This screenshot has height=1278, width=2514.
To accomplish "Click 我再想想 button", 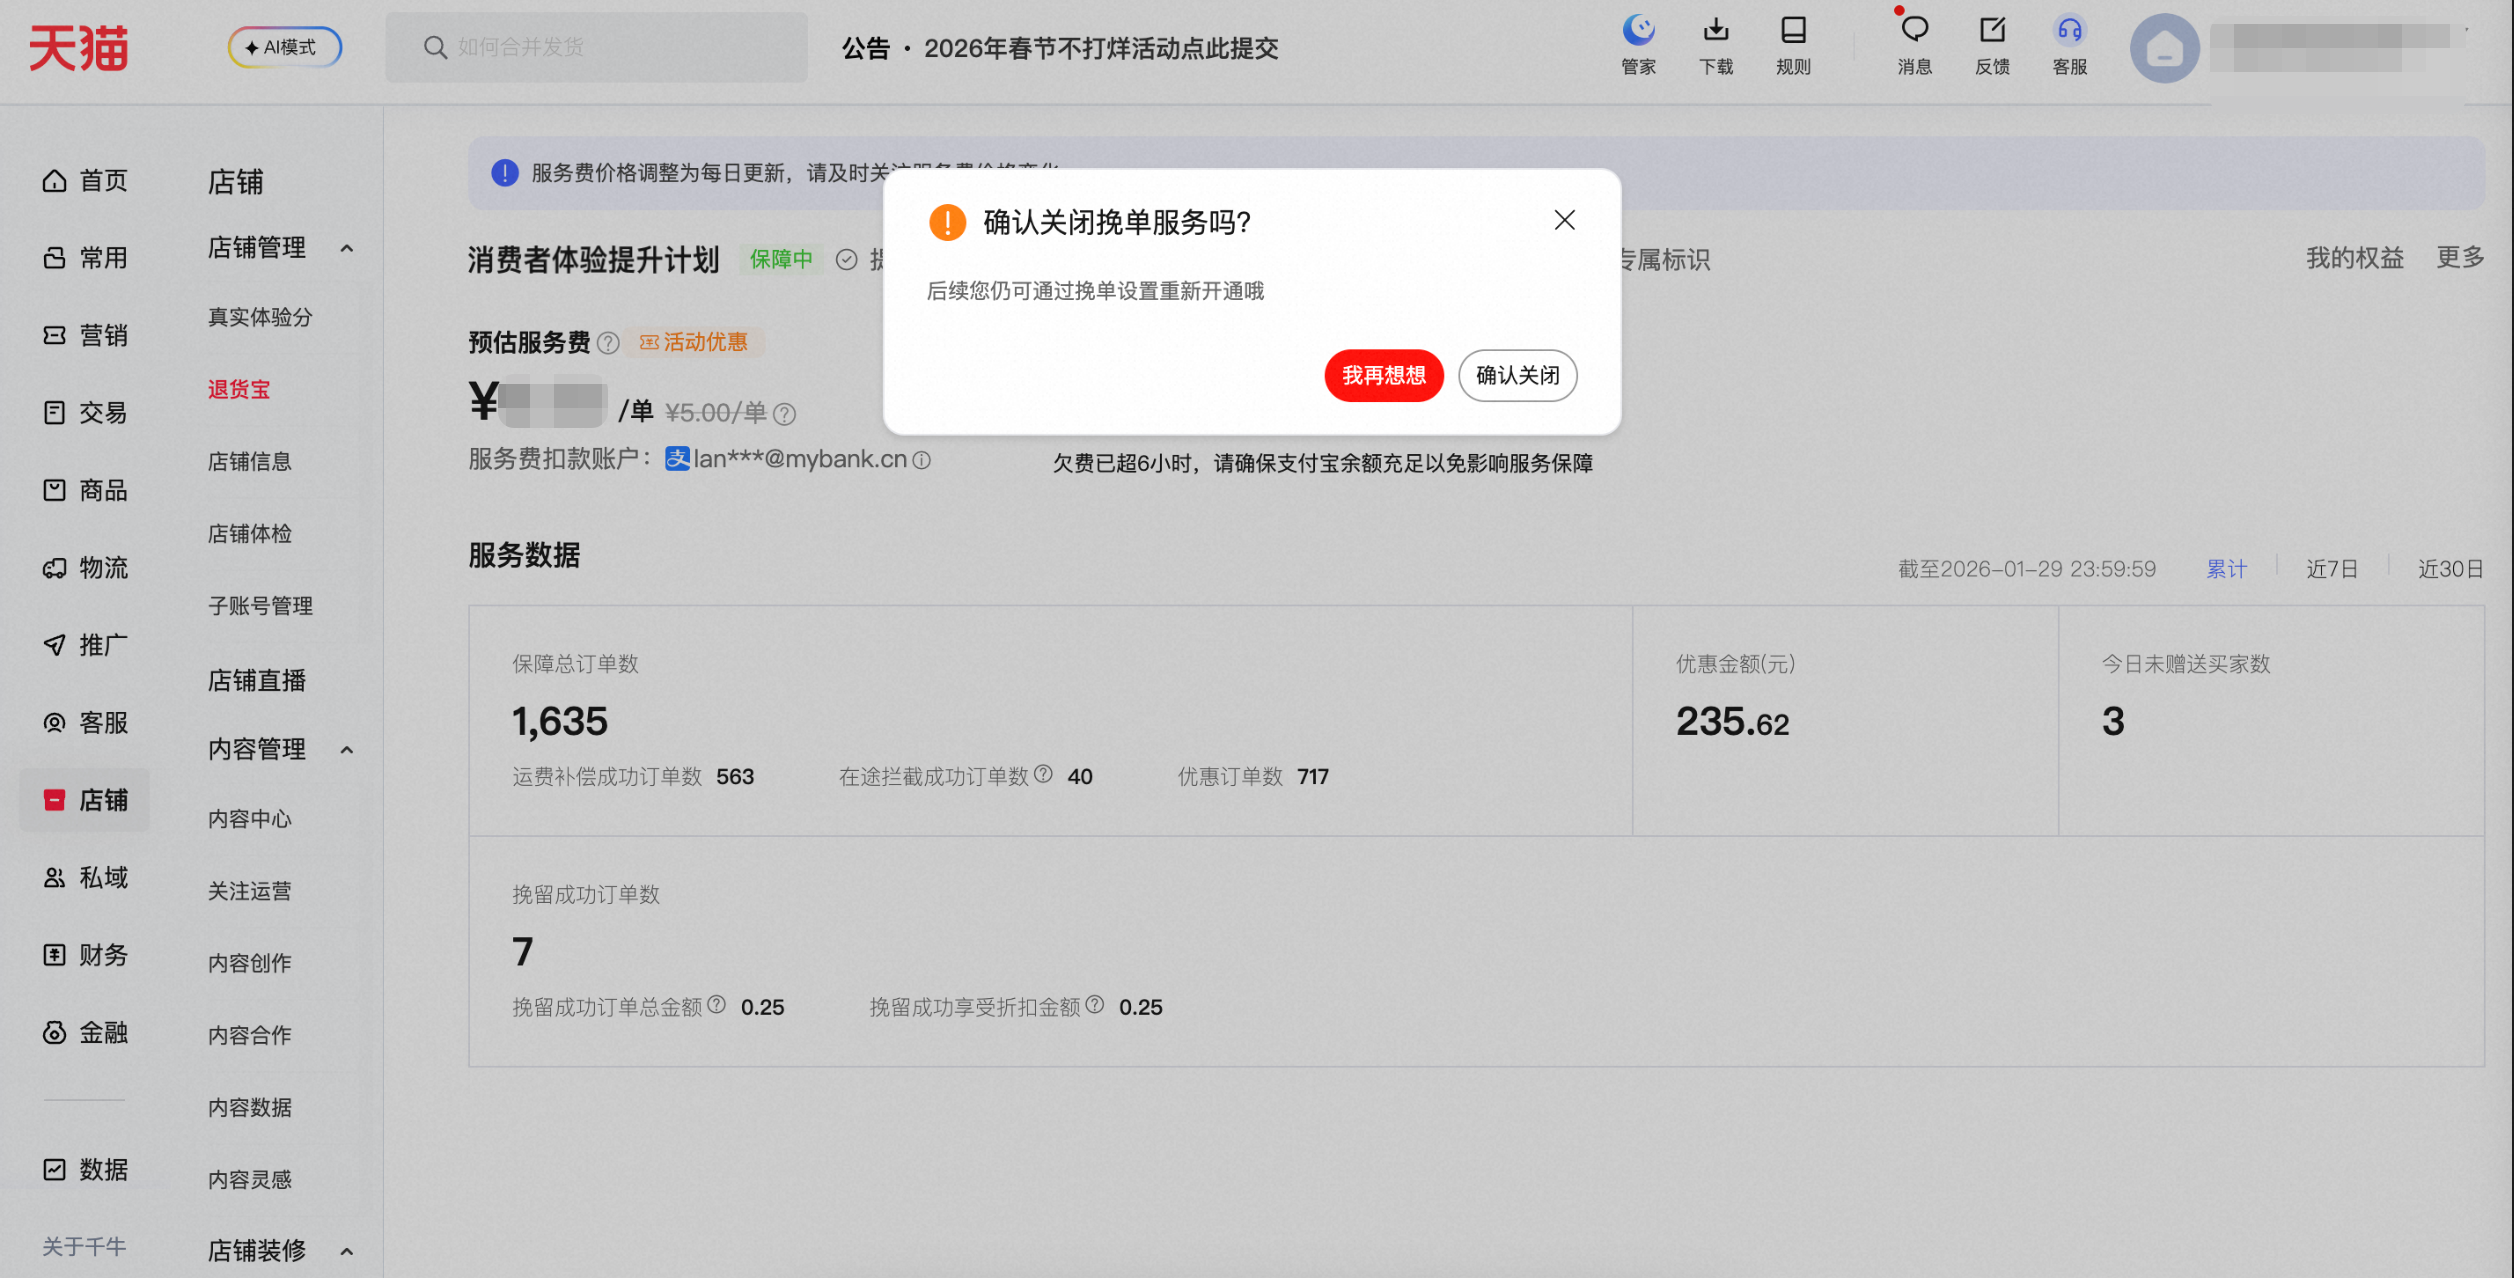I will point(1384,375).
